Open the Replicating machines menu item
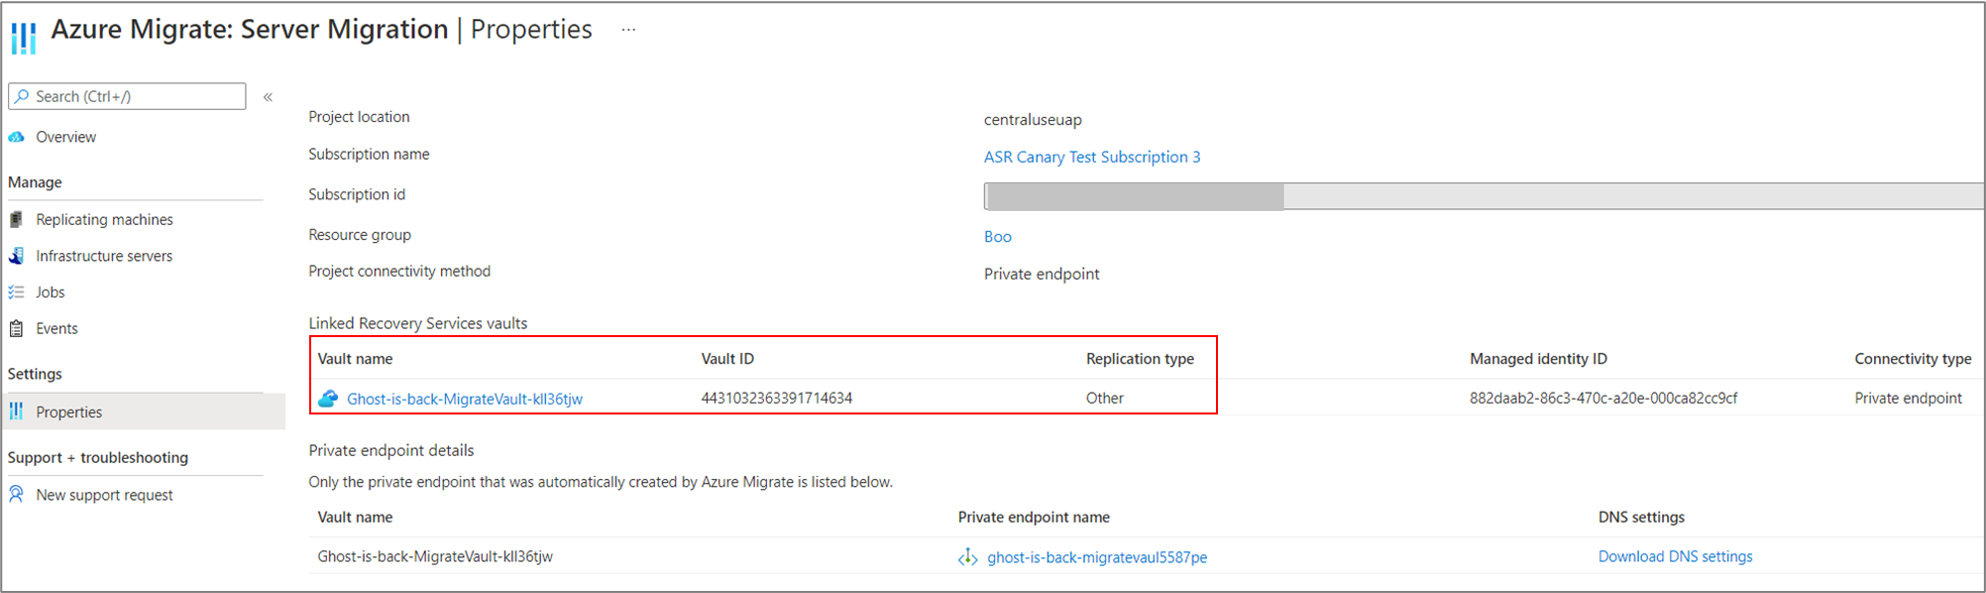 pos(104,219)
